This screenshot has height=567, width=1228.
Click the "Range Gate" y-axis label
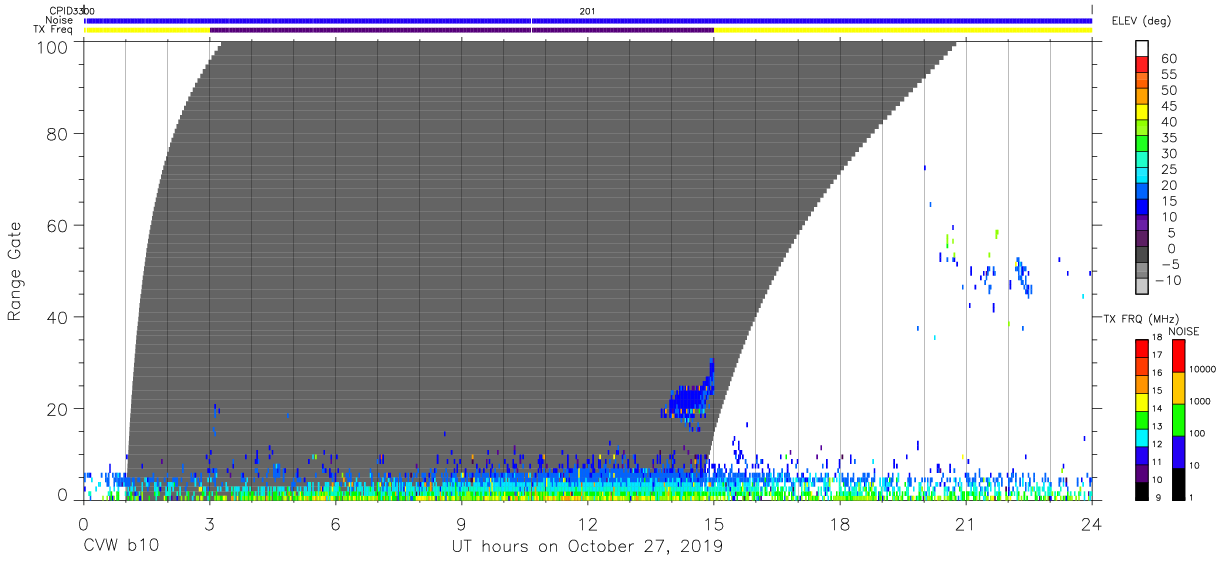click(x=15, y=271)
